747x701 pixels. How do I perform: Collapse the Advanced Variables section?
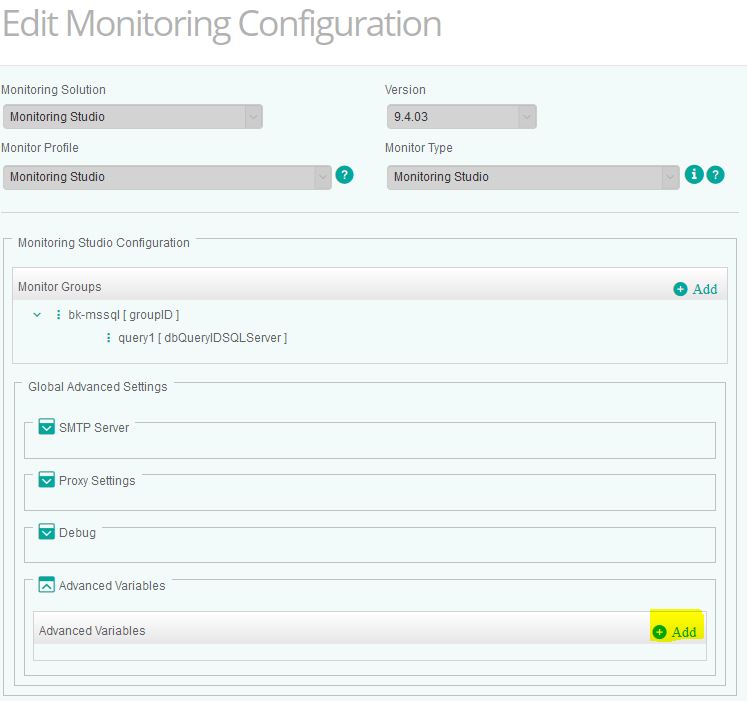[x=47, y=584]
